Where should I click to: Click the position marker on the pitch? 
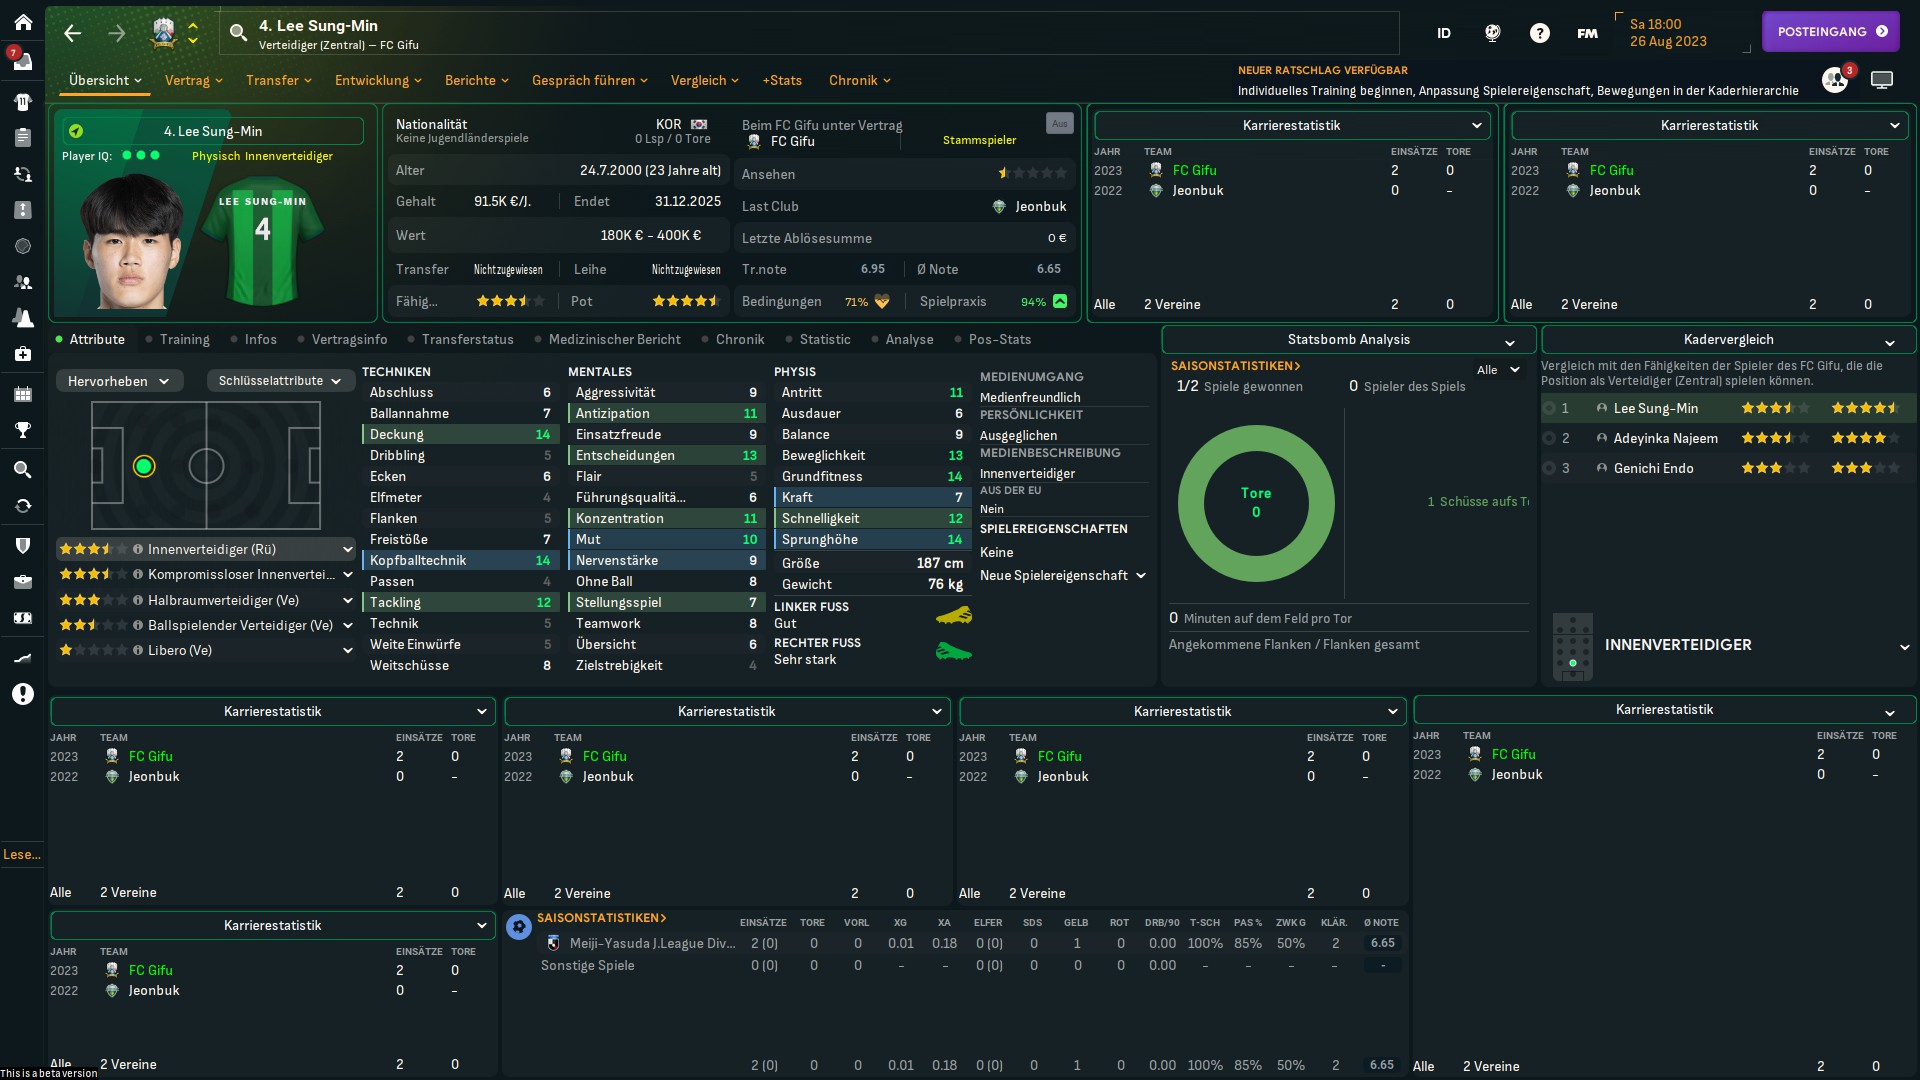point(144,466)
